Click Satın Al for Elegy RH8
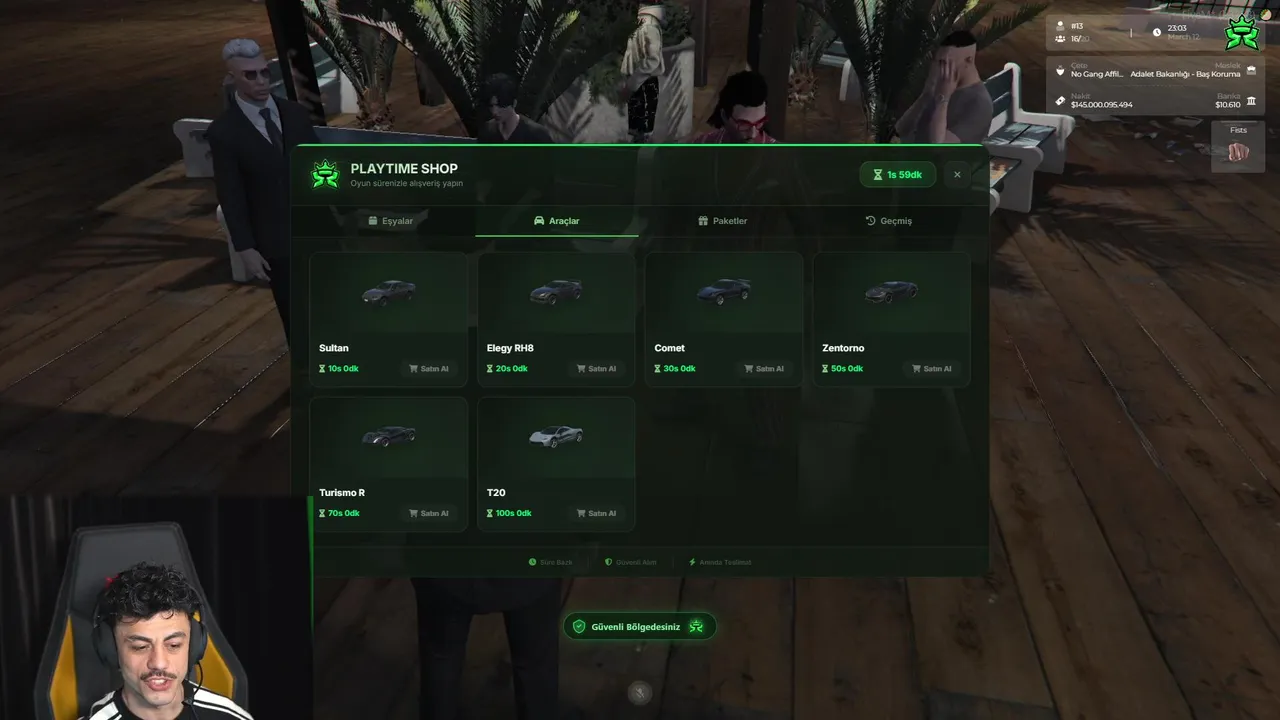The image size is (1280, 720). click(x=597, y=369)
